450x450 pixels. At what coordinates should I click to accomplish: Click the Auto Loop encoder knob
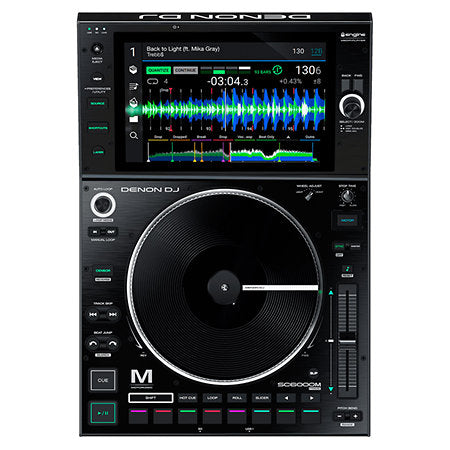coord(103,204)
